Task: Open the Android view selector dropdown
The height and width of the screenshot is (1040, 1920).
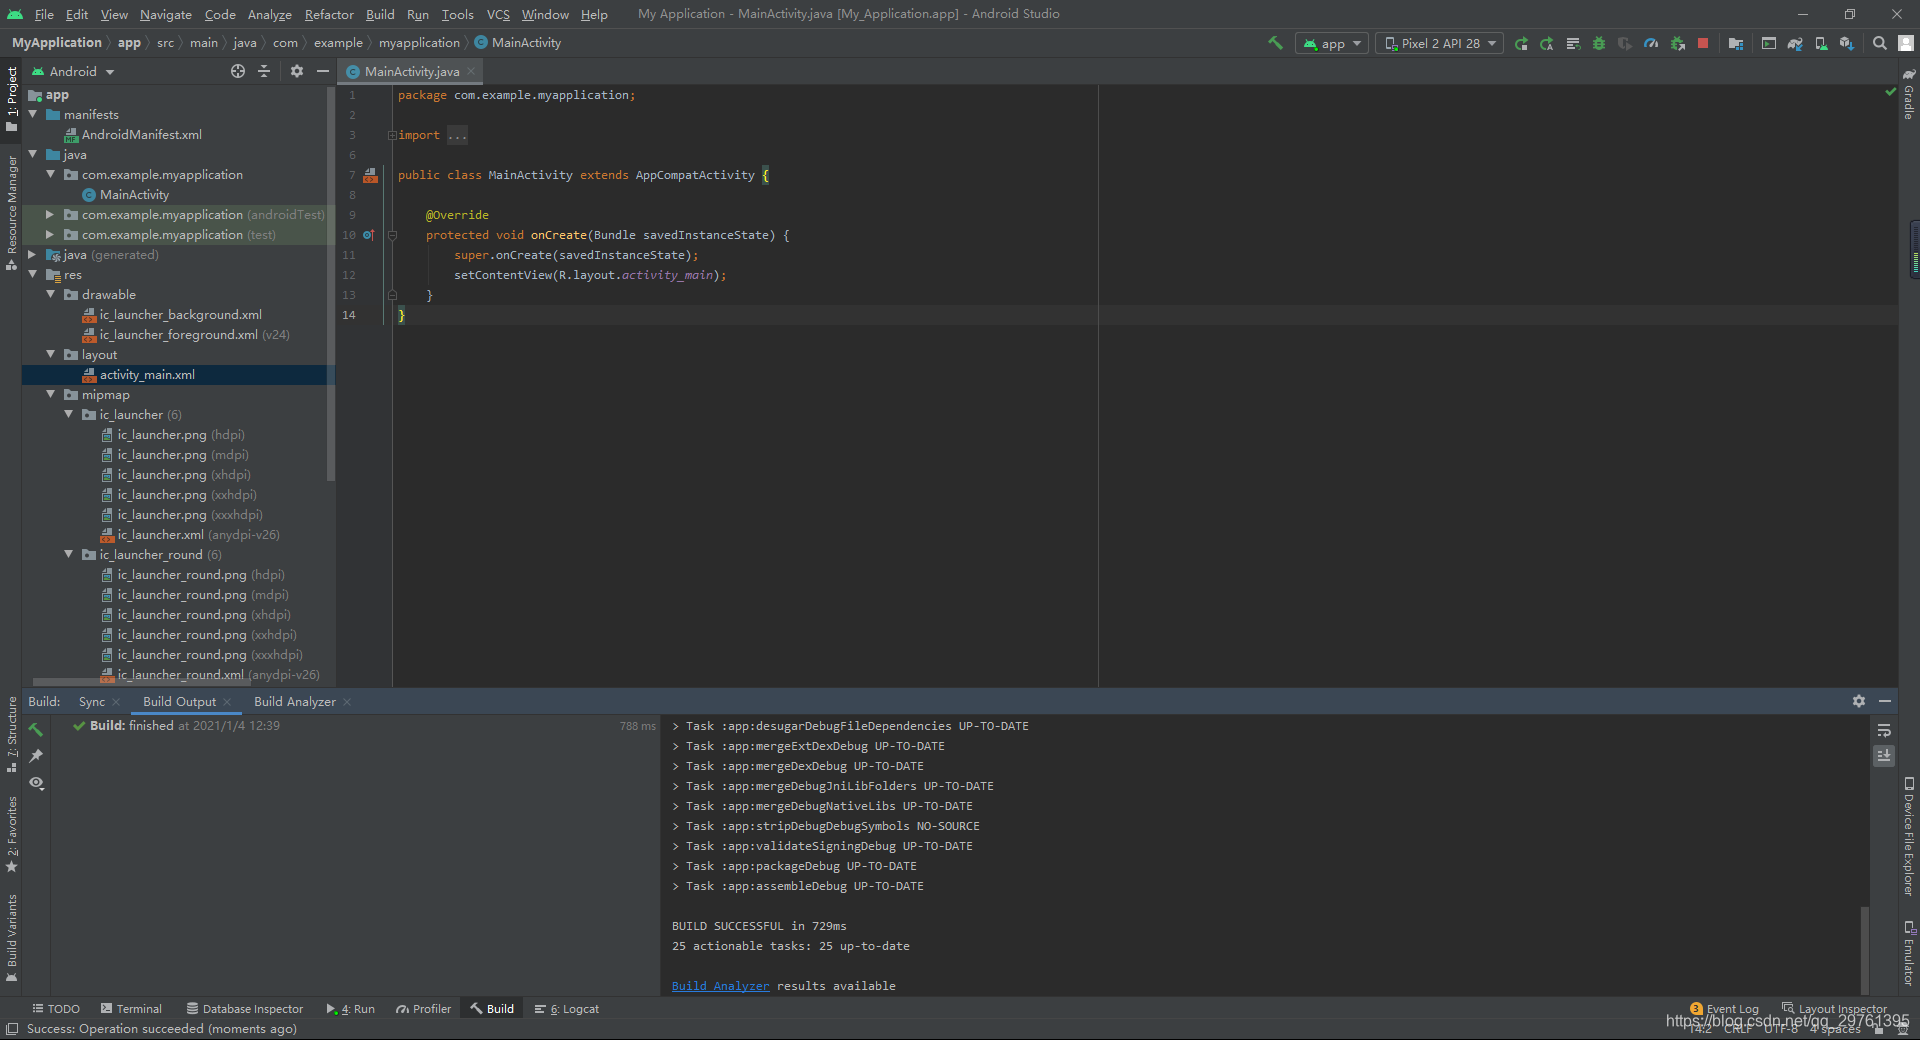Action: tap(74, 72)
